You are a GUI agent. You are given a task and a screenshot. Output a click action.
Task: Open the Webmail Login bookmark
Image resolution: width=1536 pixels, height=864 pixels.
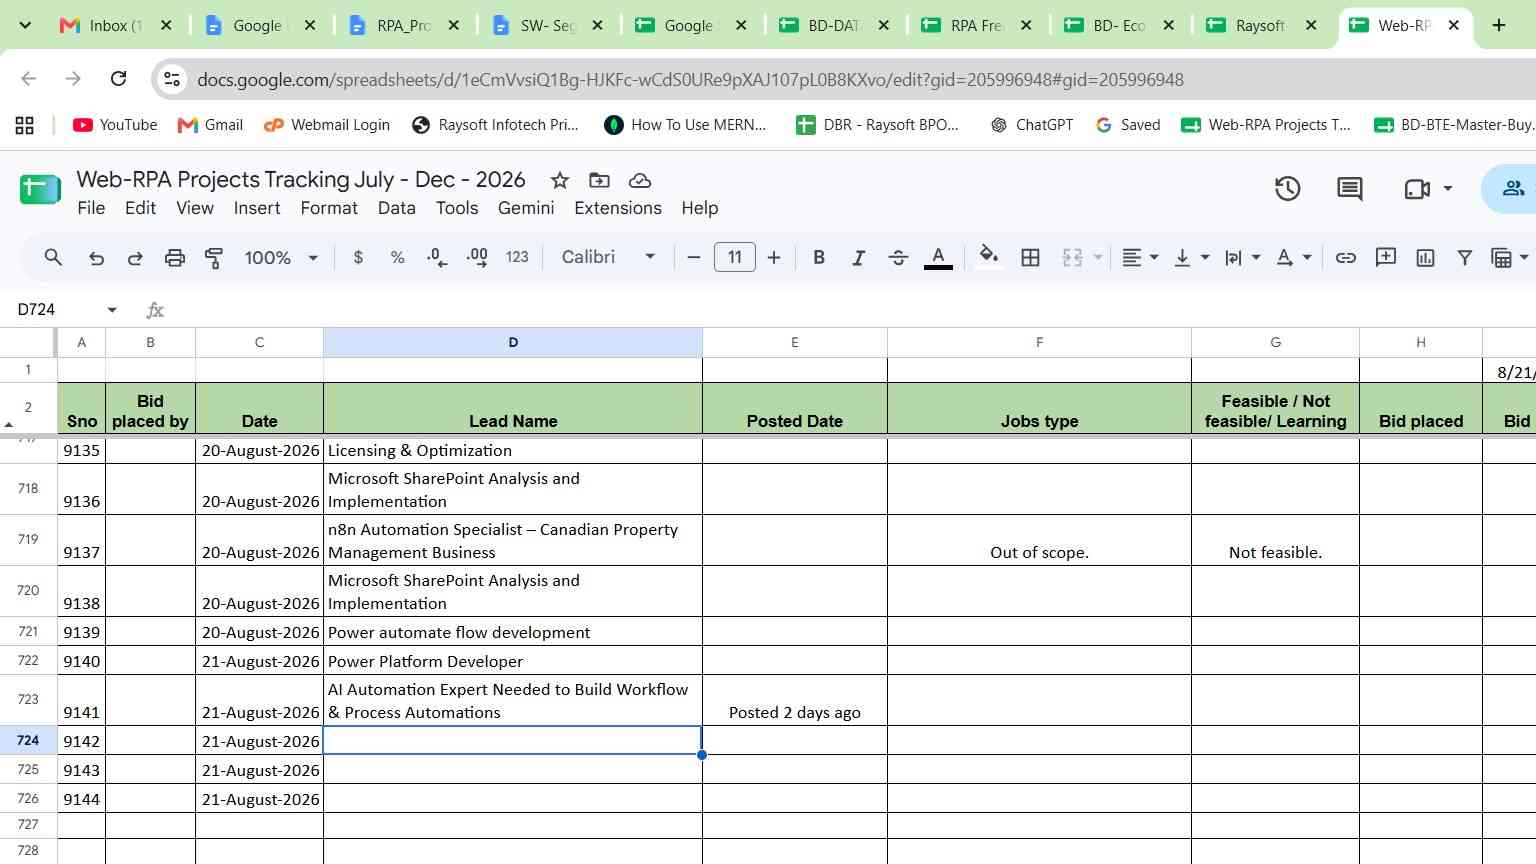click(327, 125)
